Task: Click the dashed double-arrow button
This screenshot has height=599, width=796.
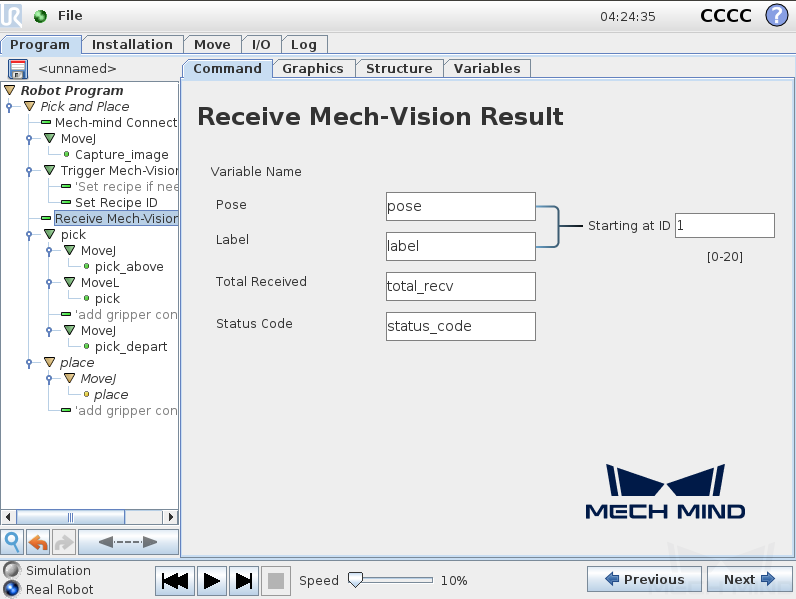Action: 128,542
